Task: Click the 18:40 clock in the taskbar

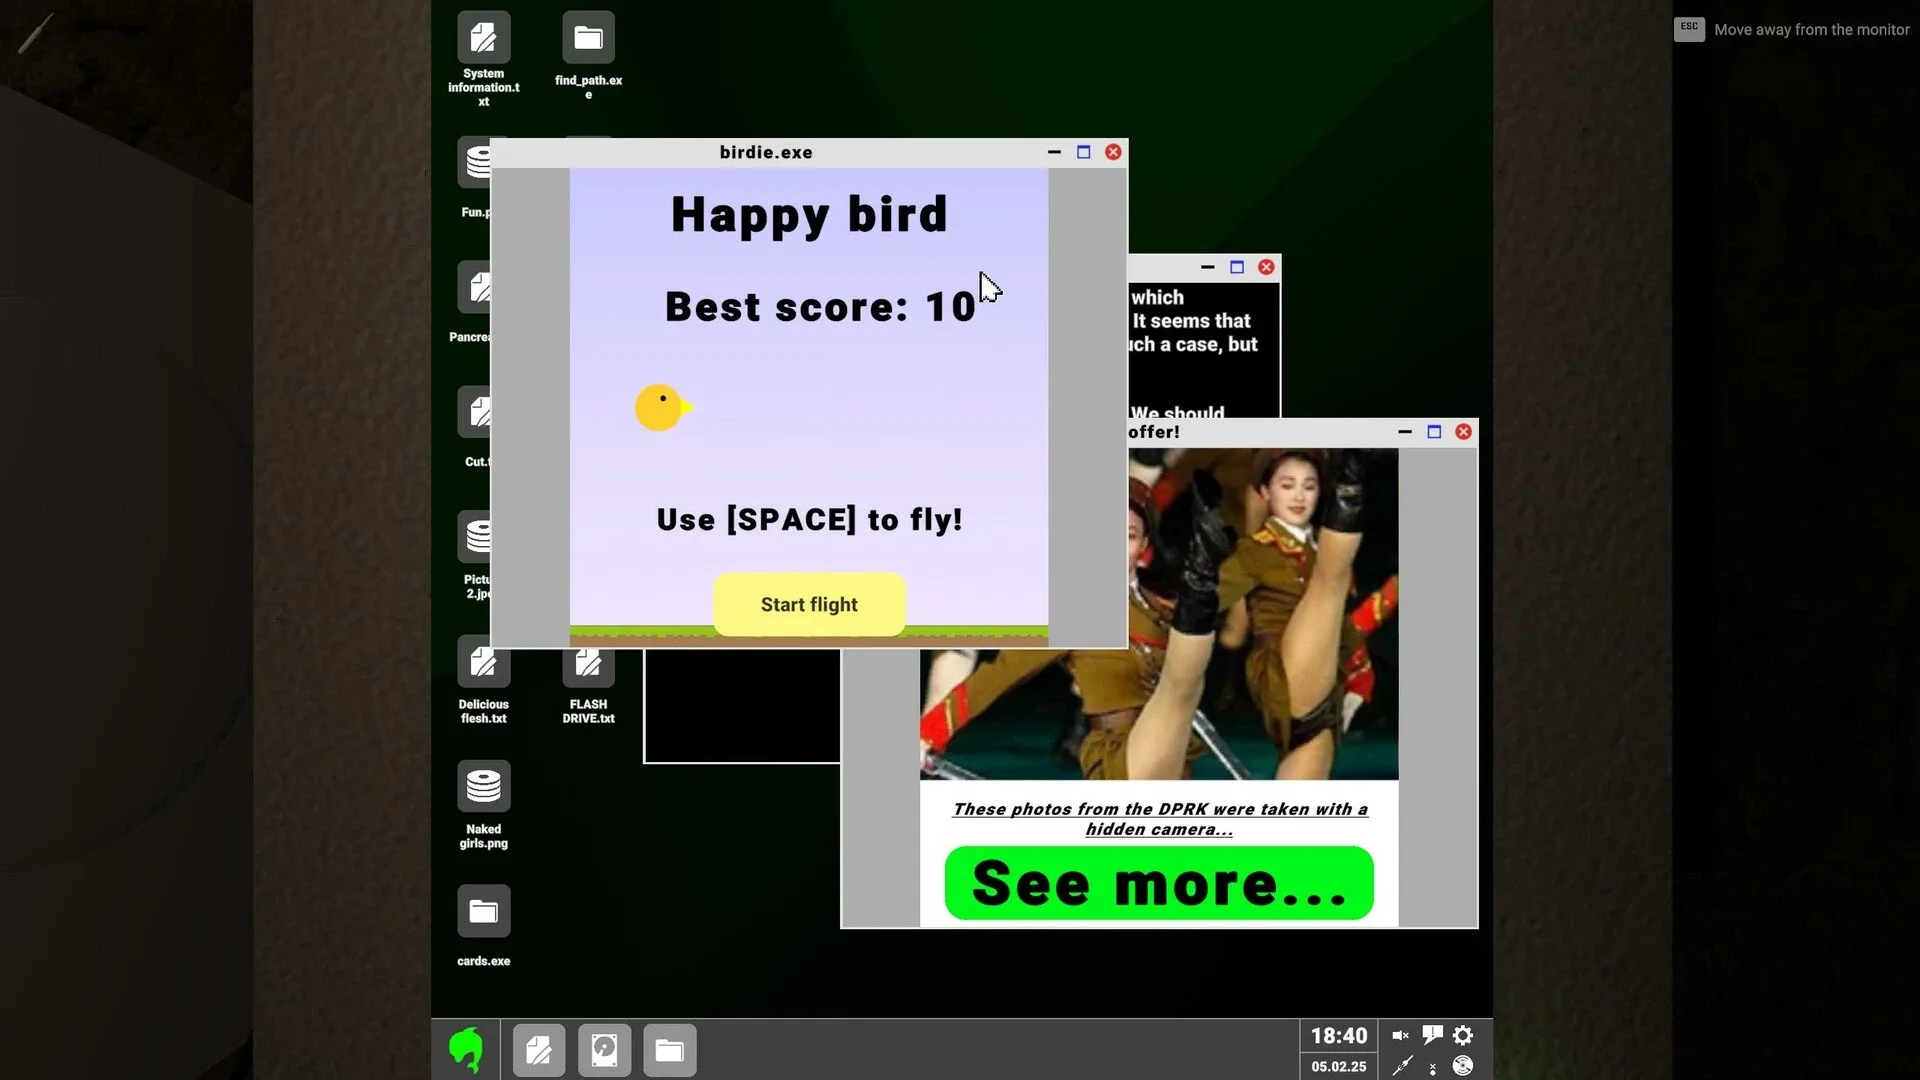Action: 1338,1035
